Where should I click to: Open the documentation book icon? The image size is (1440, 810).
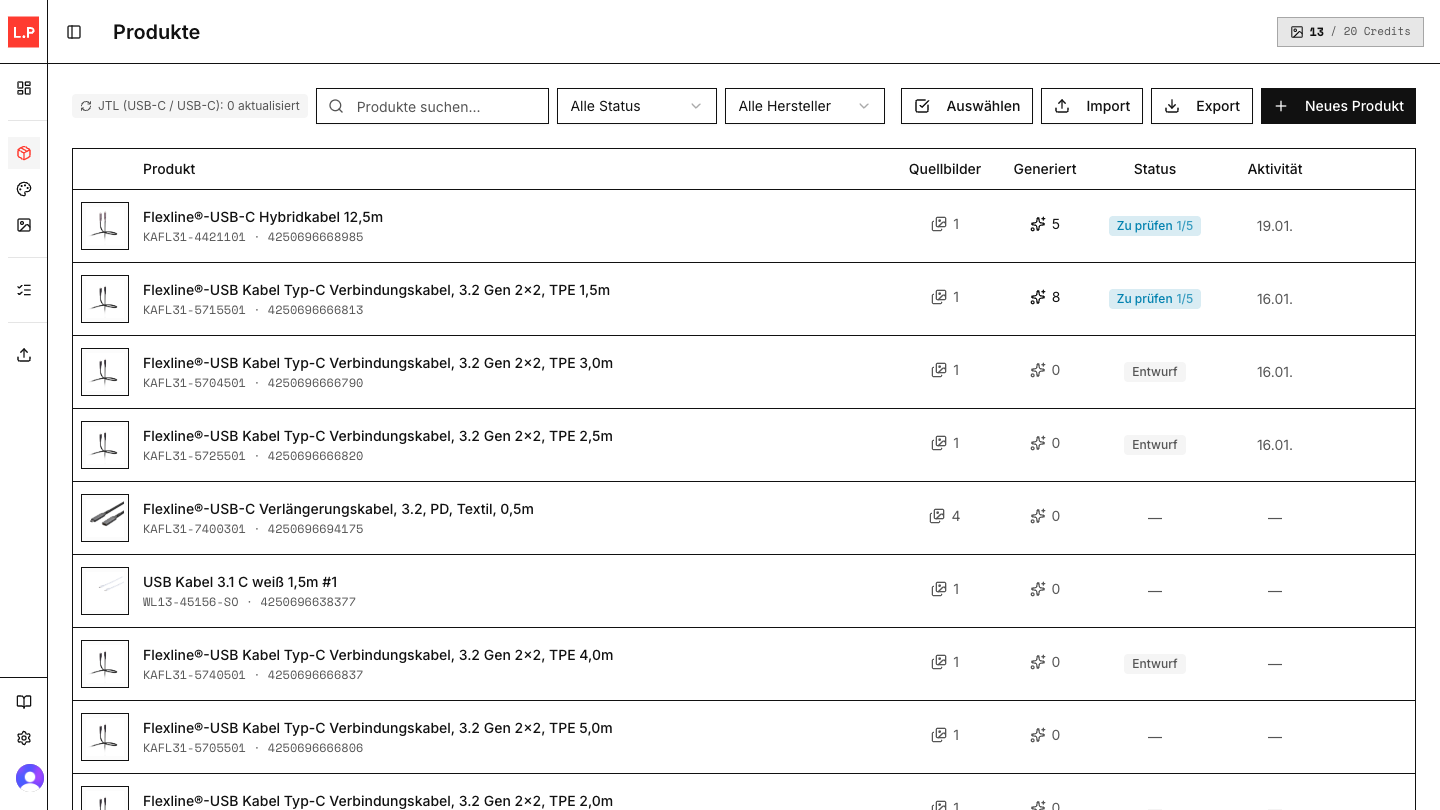(24, 702)
